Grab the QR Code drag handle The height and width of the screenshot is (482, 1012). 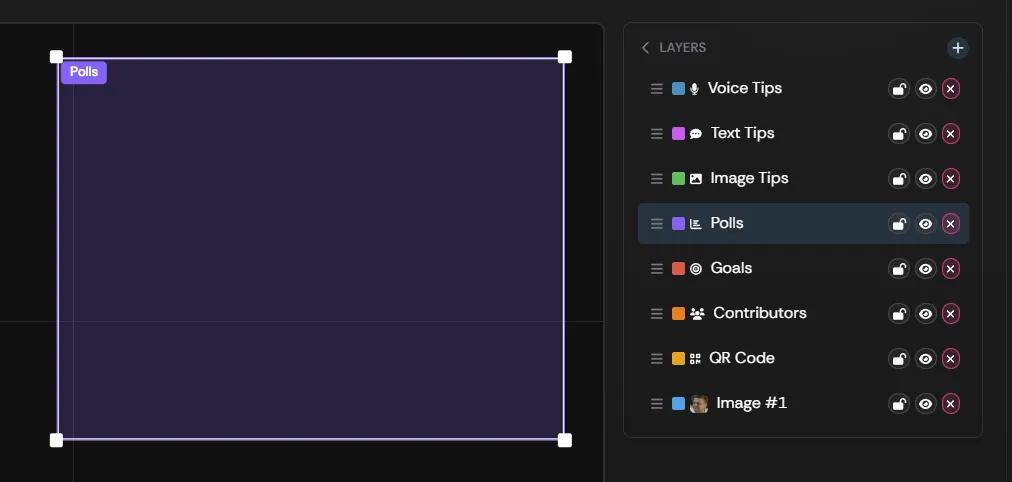pos(656,359)
